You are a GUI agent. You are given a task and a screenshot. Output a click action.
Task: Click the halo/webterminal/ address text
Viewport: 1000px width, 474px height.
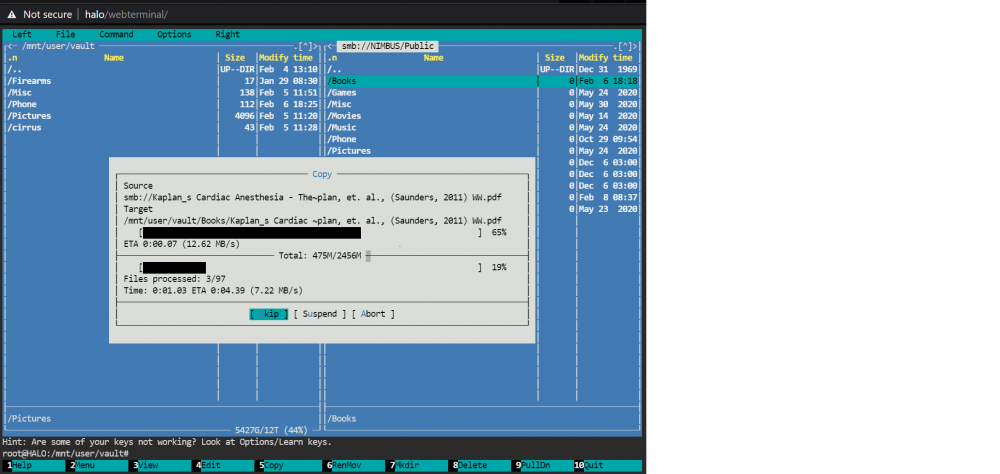click(x=126, y=14)
